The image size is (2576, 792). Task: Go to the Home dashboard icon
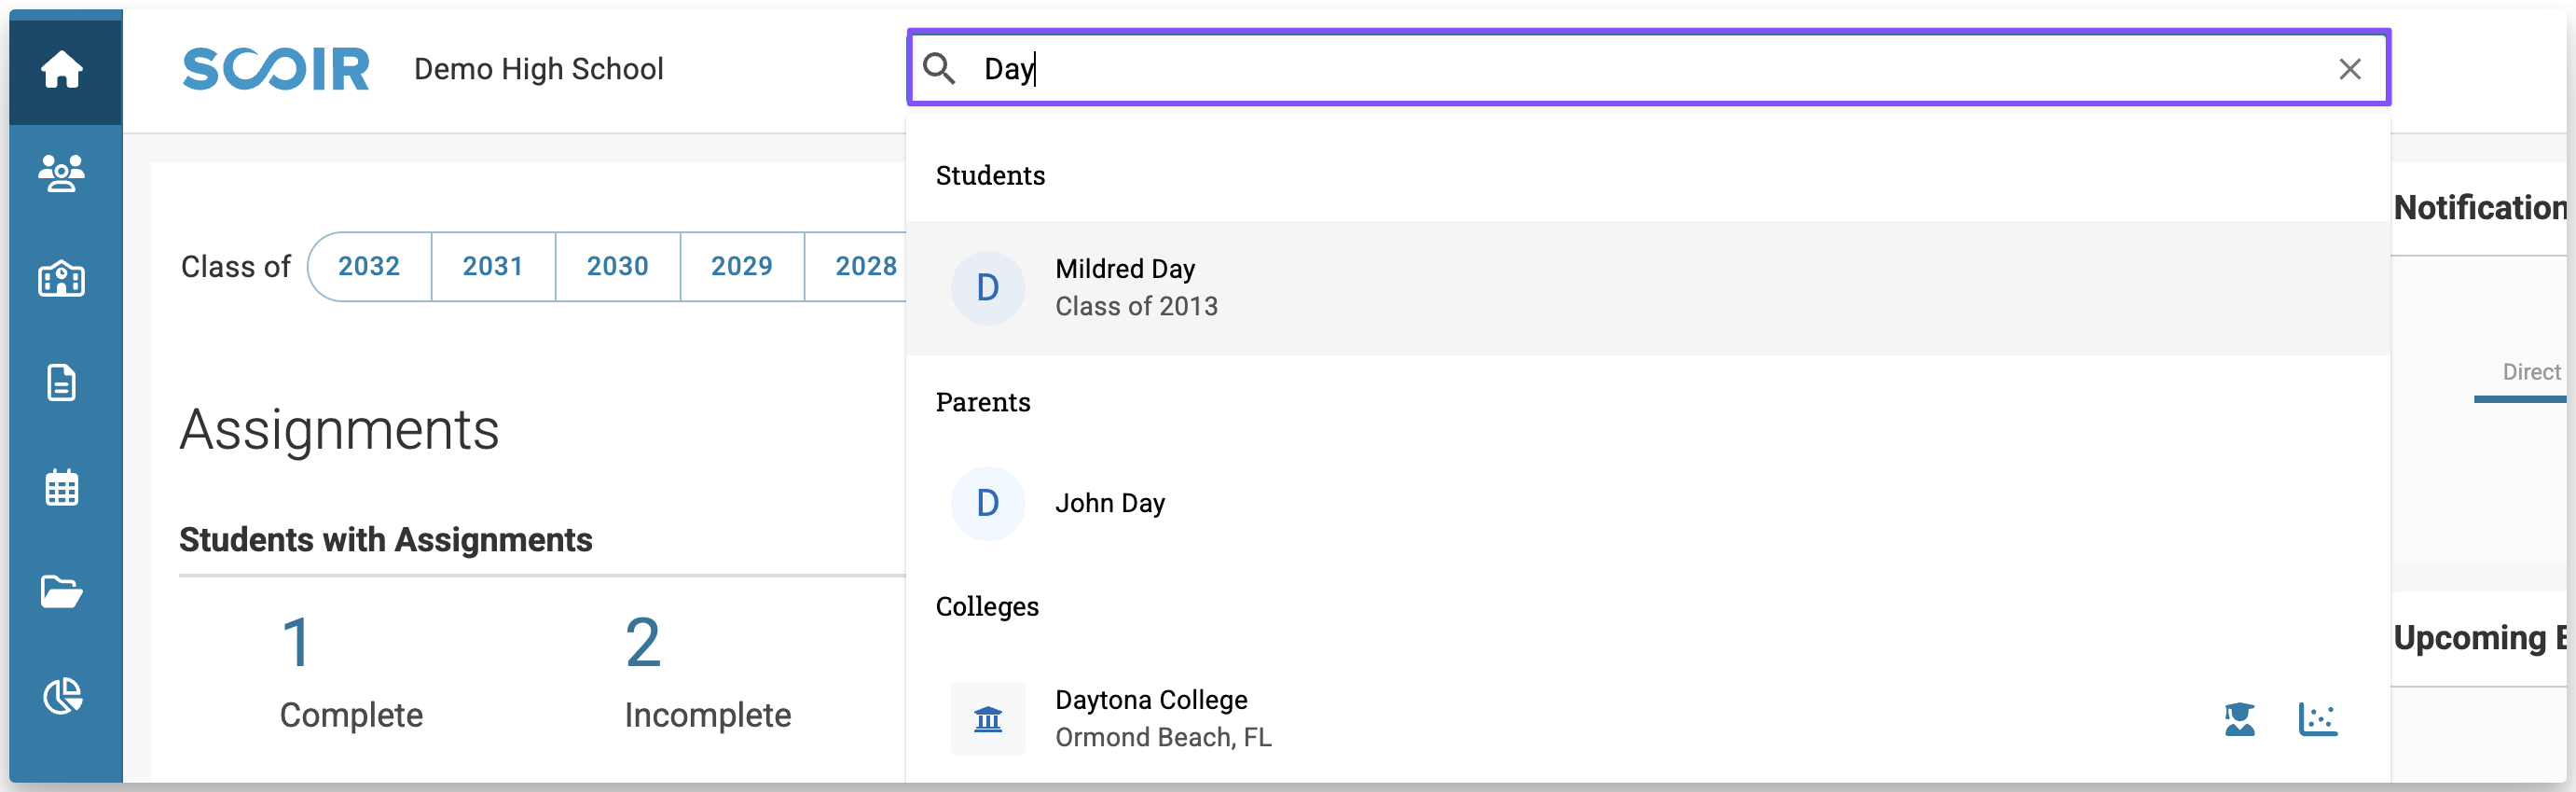[x=62, y=69]
